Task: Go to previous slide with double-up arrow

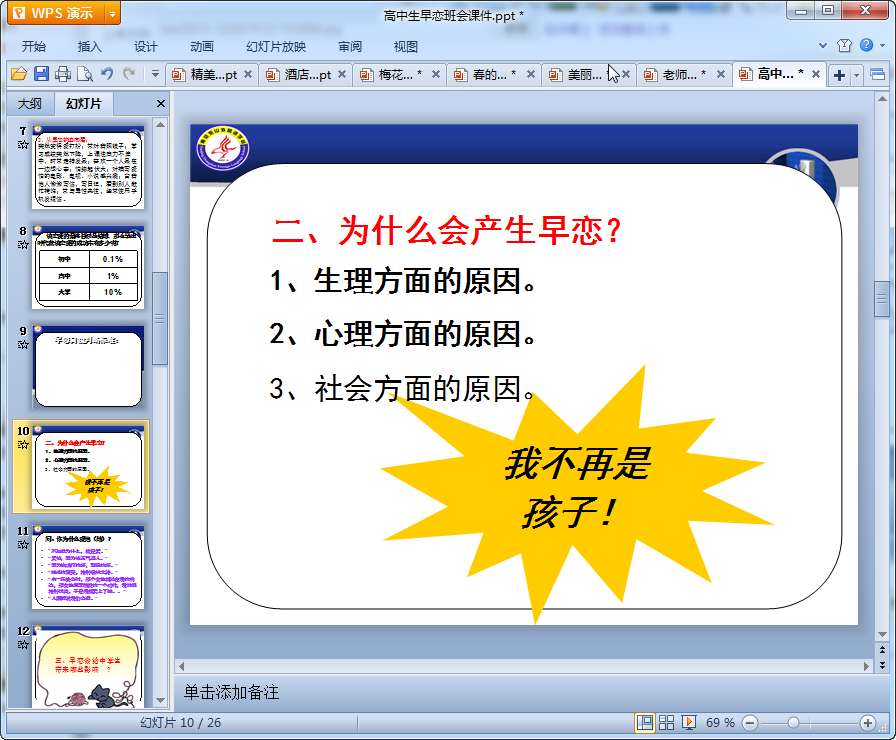Action: tap(882, 650)
